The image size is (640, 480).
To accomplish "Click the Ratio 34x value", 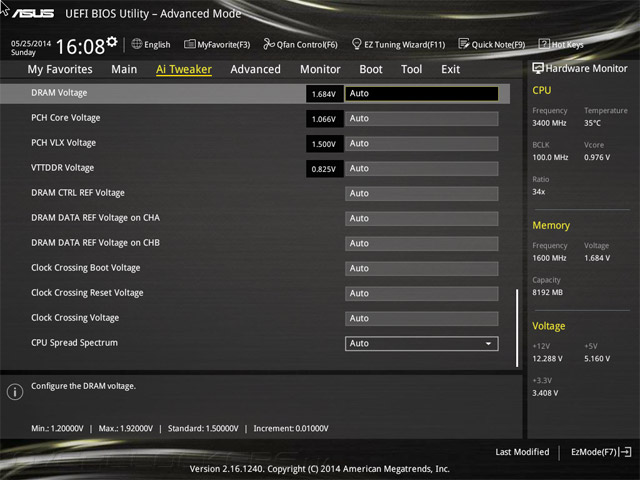I will click(538, 191).
